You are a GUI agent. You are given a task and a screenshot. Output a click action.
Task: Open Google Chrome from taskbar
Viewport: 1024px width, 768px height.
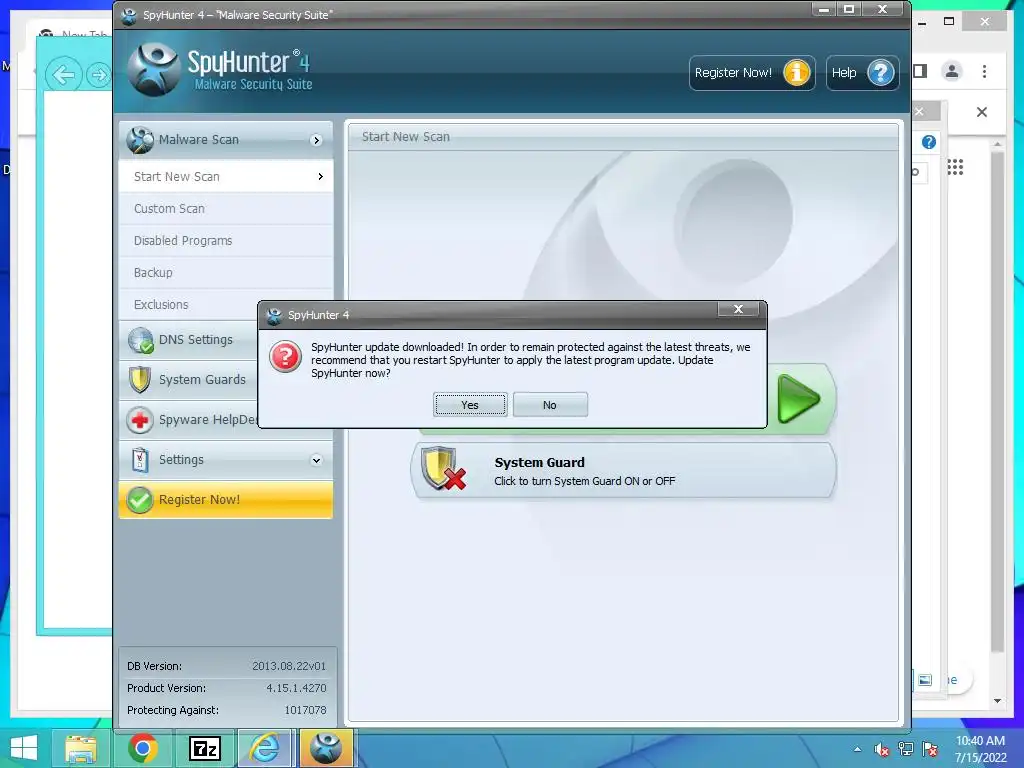pos(142,748)
